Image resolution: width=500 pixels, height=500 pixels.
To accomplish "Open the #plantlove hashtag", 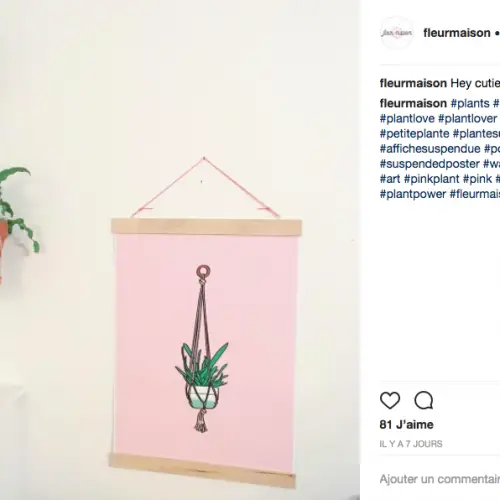I will [407, 119].
